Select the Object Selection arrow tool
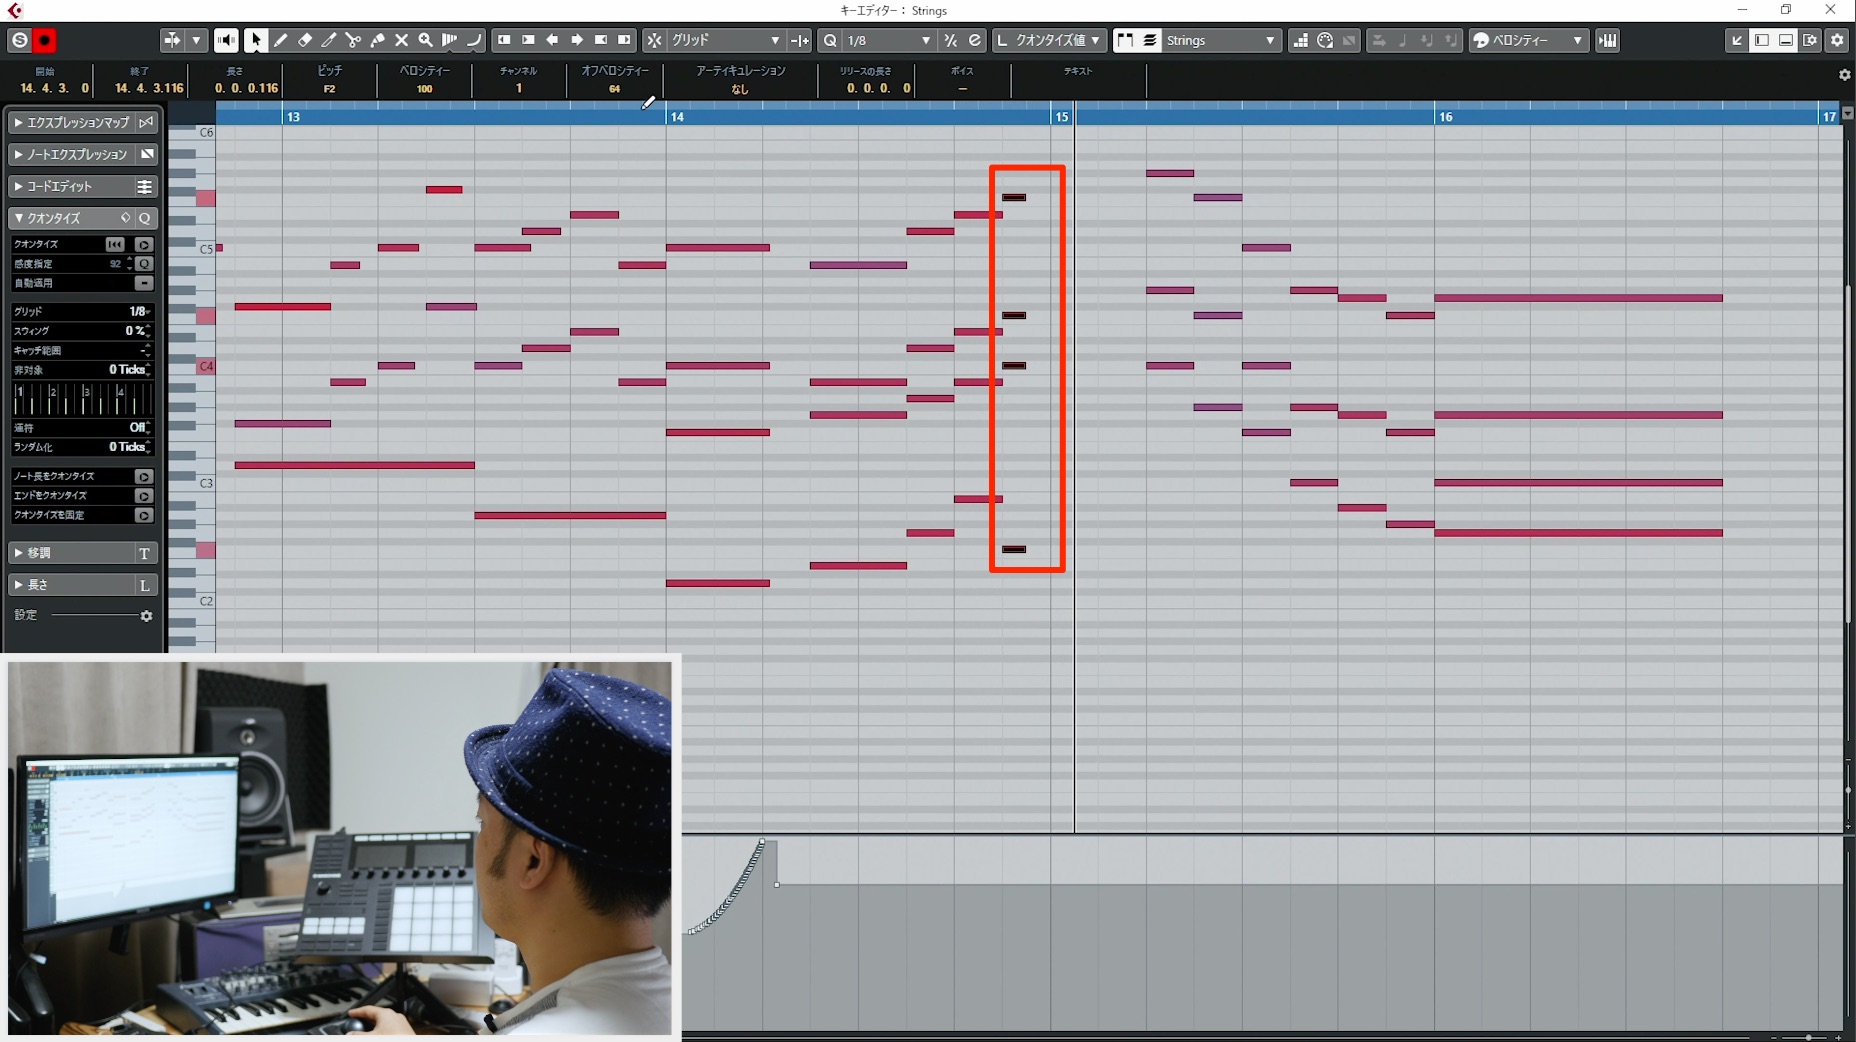Image resolution: width=1856 pixels, height=1042 pixels. pos(256,40)
